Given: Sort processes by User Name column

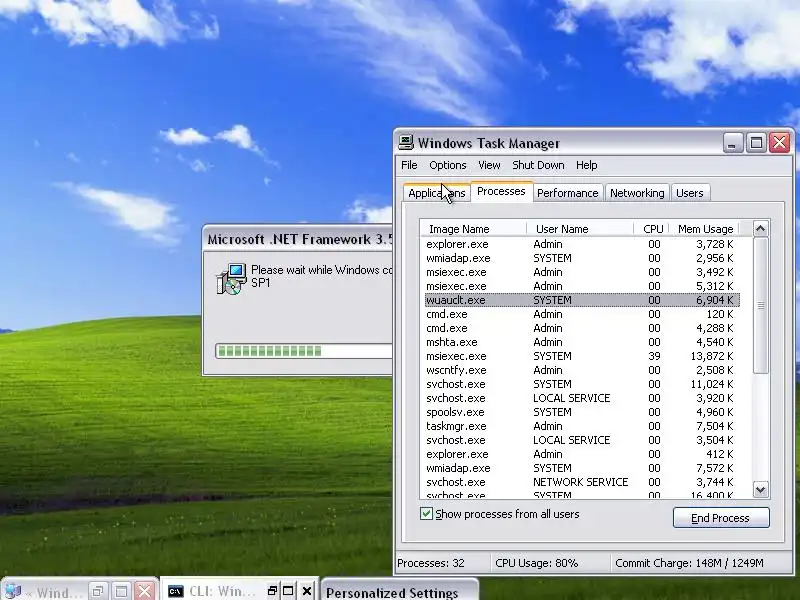Looking at the screenshot, I should click(x=580, y=229).
